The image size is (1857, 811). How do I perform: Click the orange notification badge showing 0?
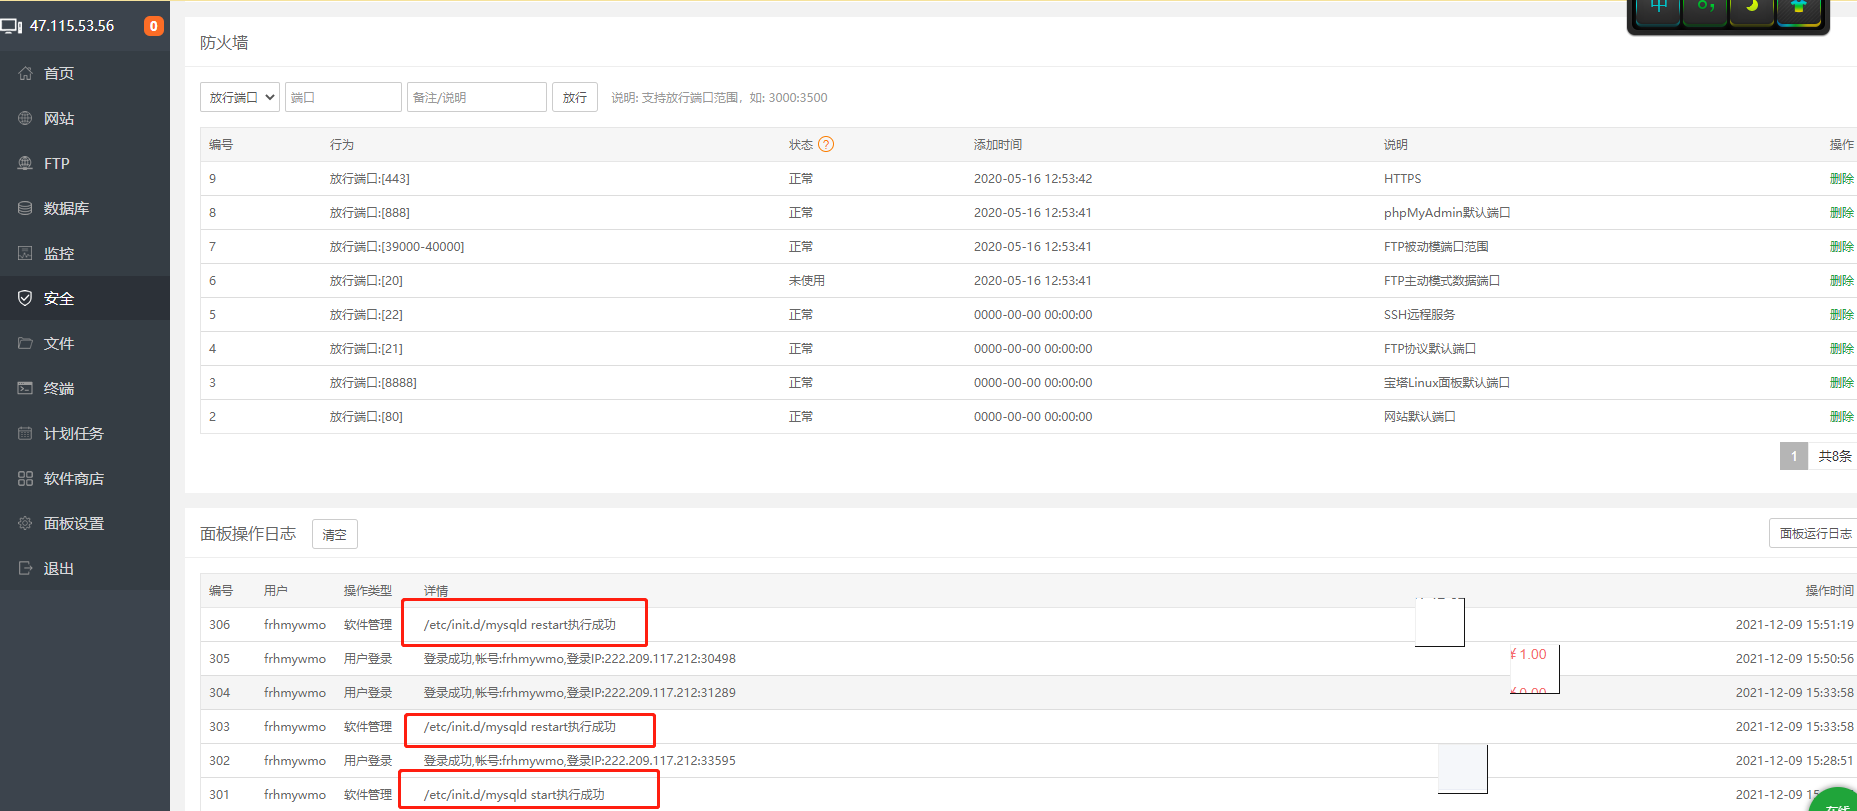tap(153, 26)
